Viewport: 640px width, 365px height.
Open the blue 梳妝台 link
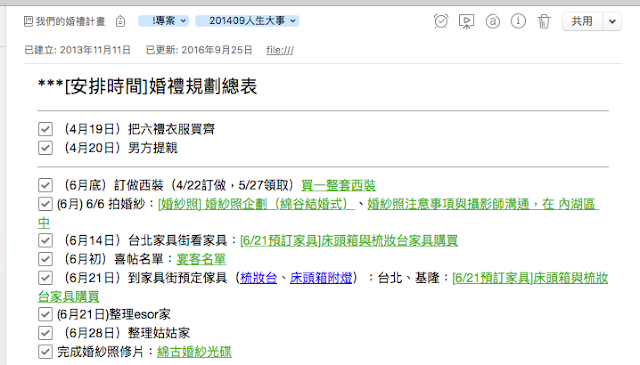coord(258,278)
